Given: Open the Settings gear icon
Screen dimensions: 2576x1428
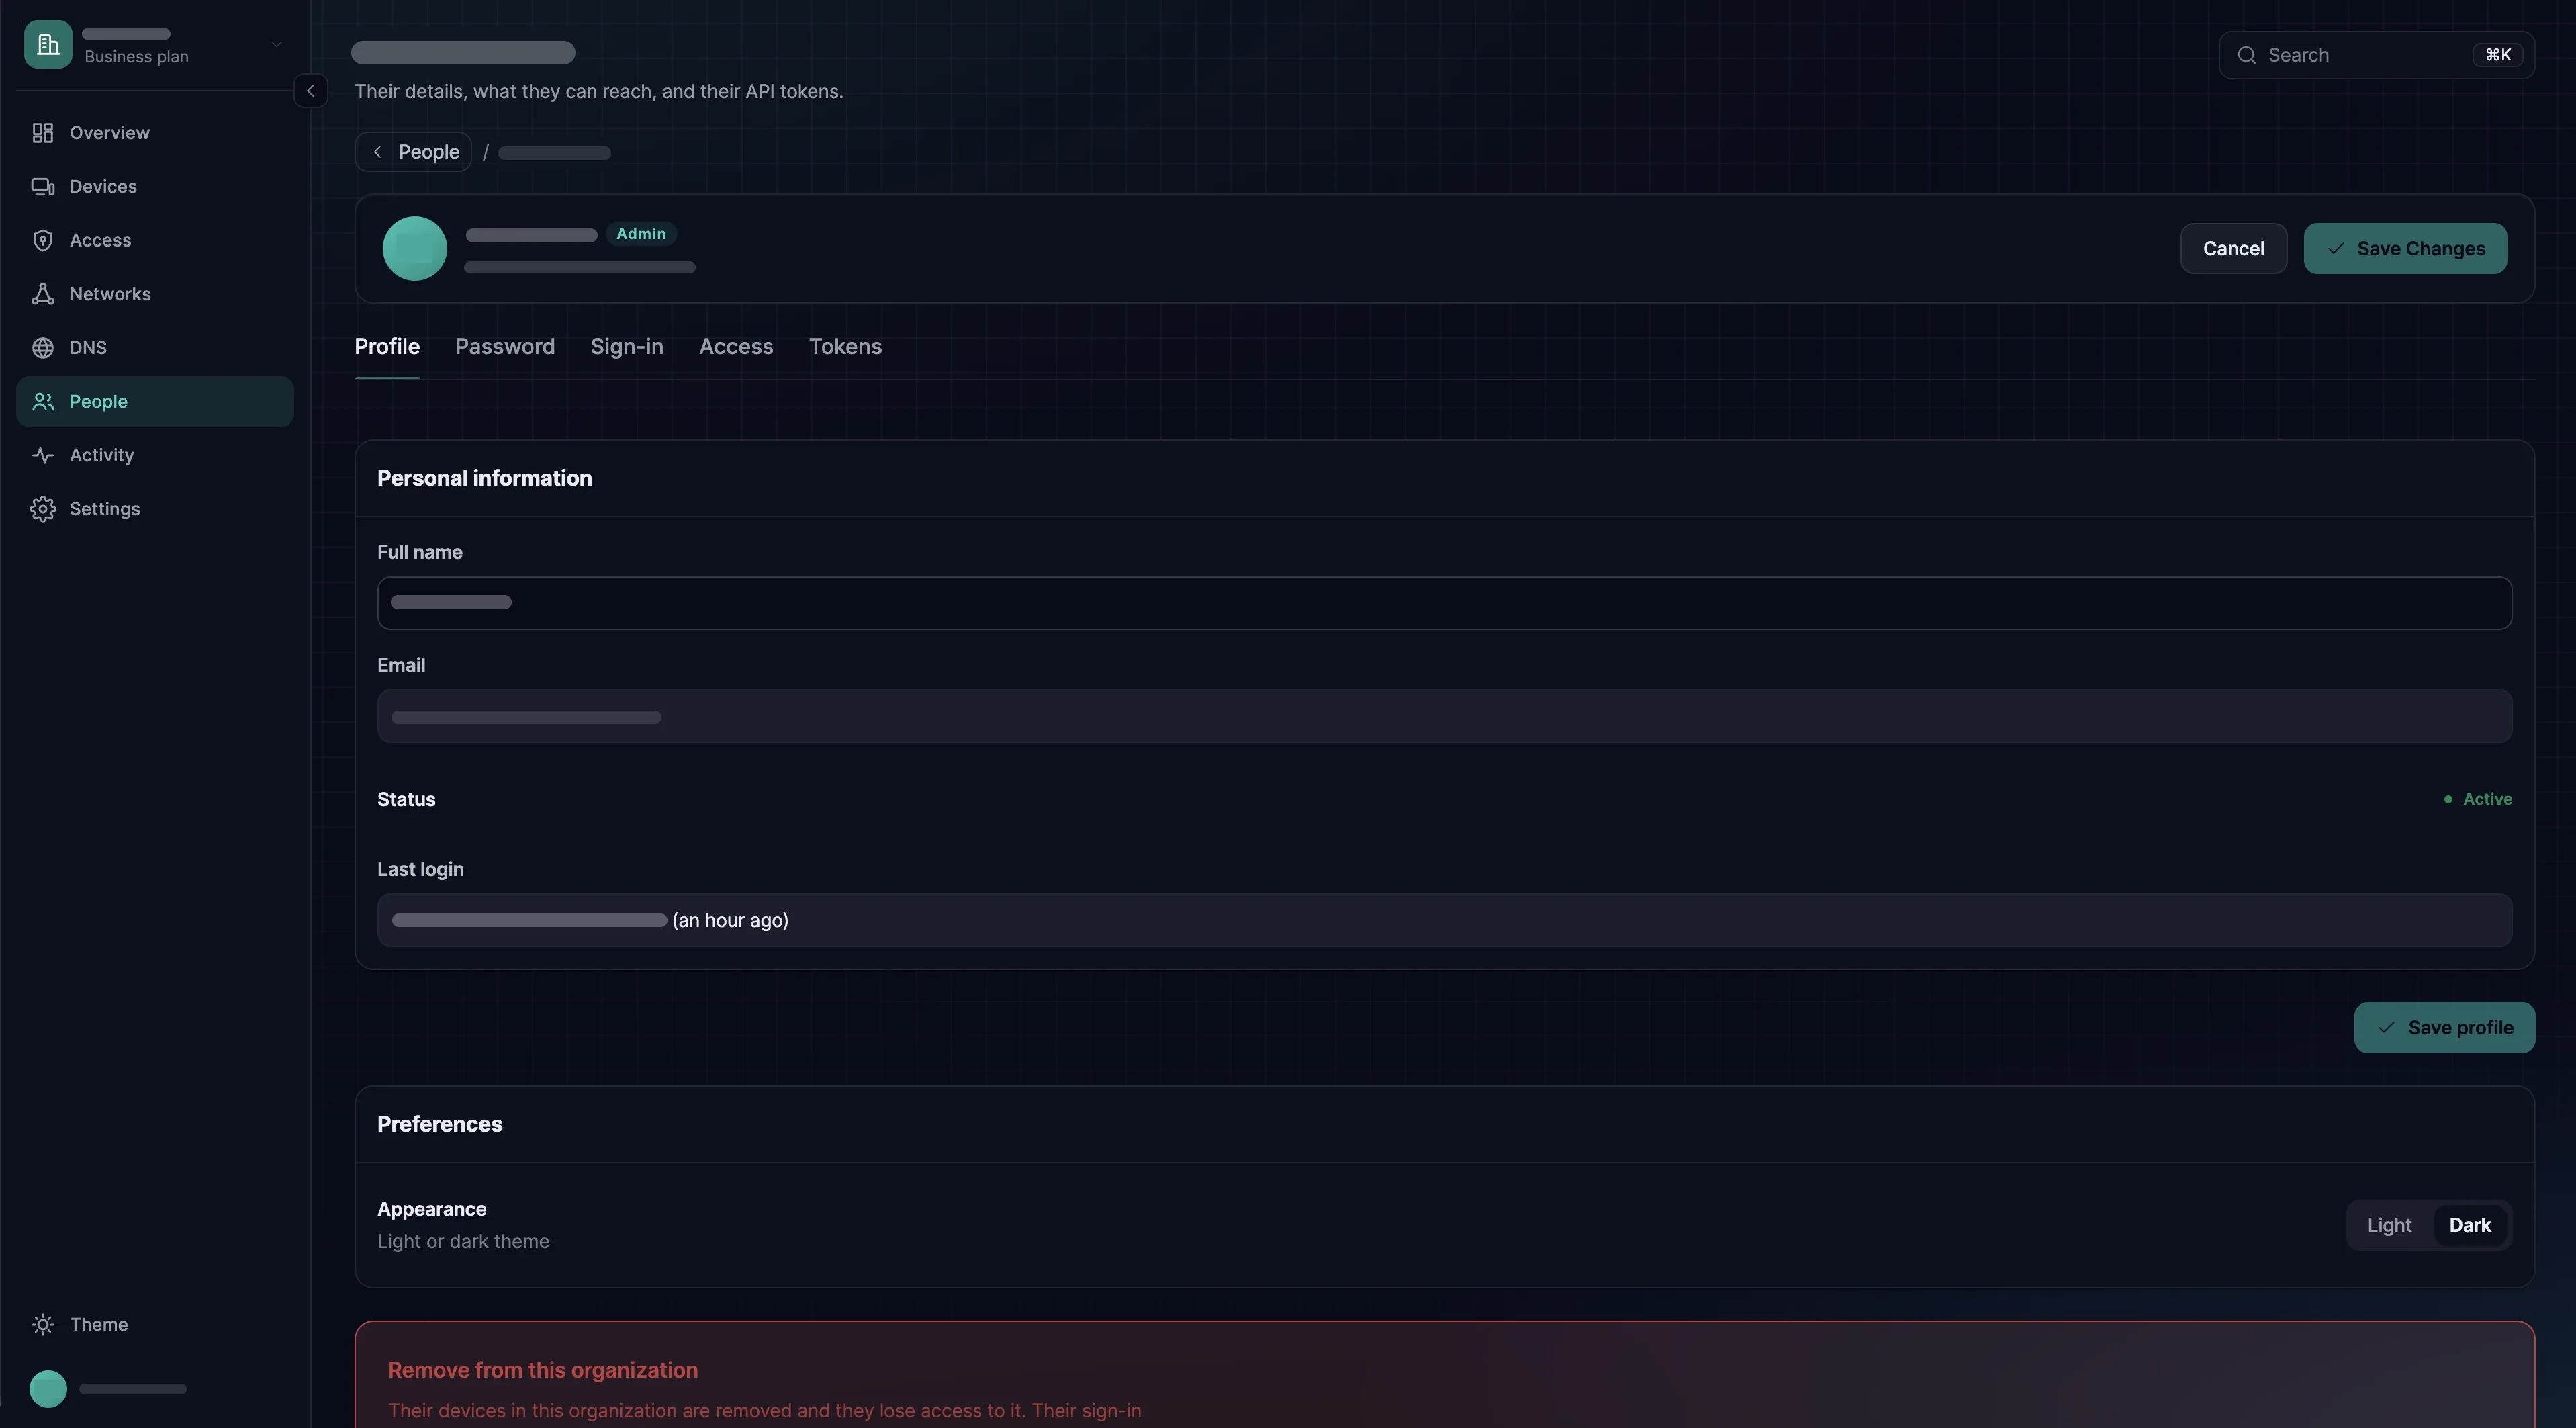Looking at the screenshot, I should pos(42,509).
